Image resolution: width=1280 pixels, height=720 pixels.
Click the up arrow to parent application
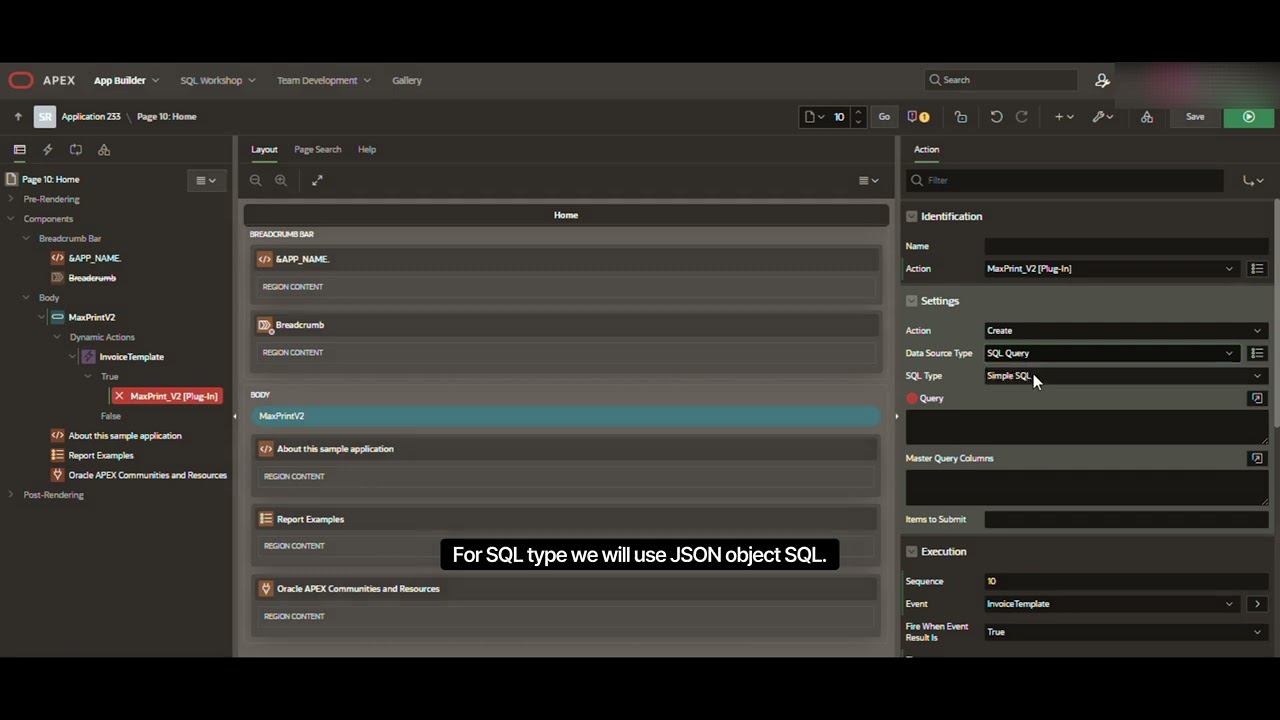click(x=18, y=117)
